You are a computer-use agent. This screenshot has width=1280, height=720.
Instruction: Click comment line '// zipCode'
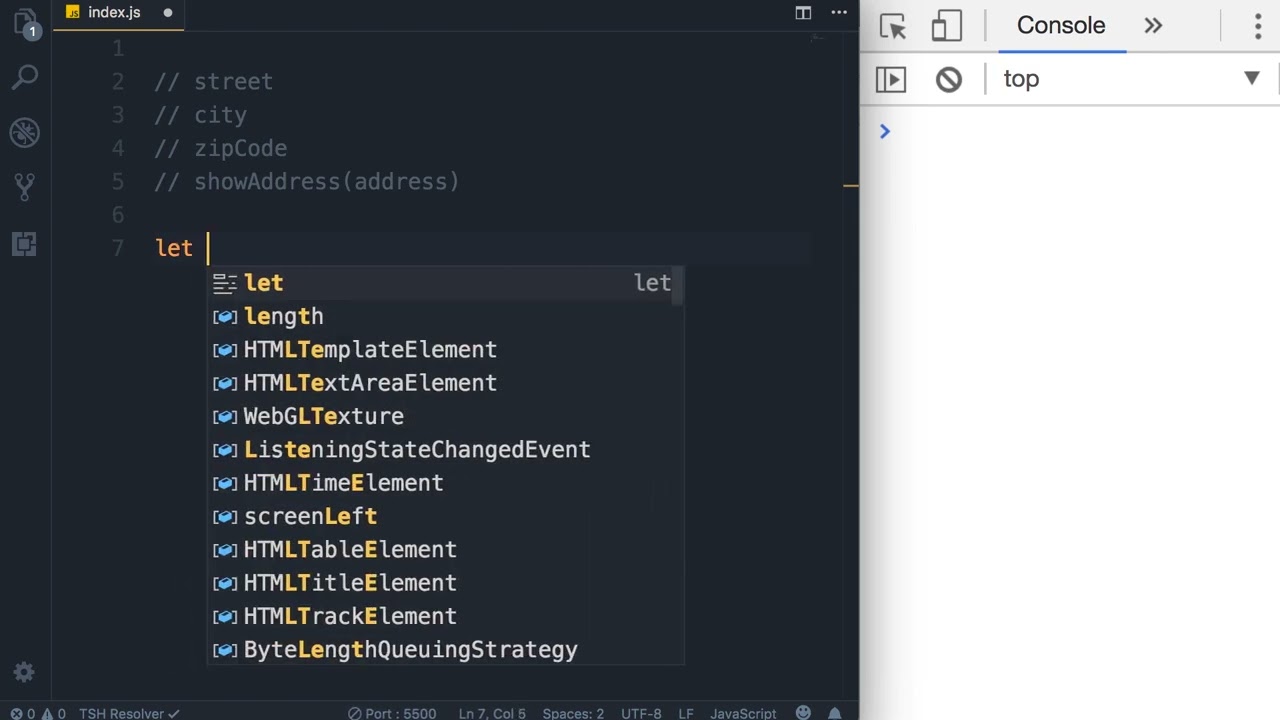point(221,148)
